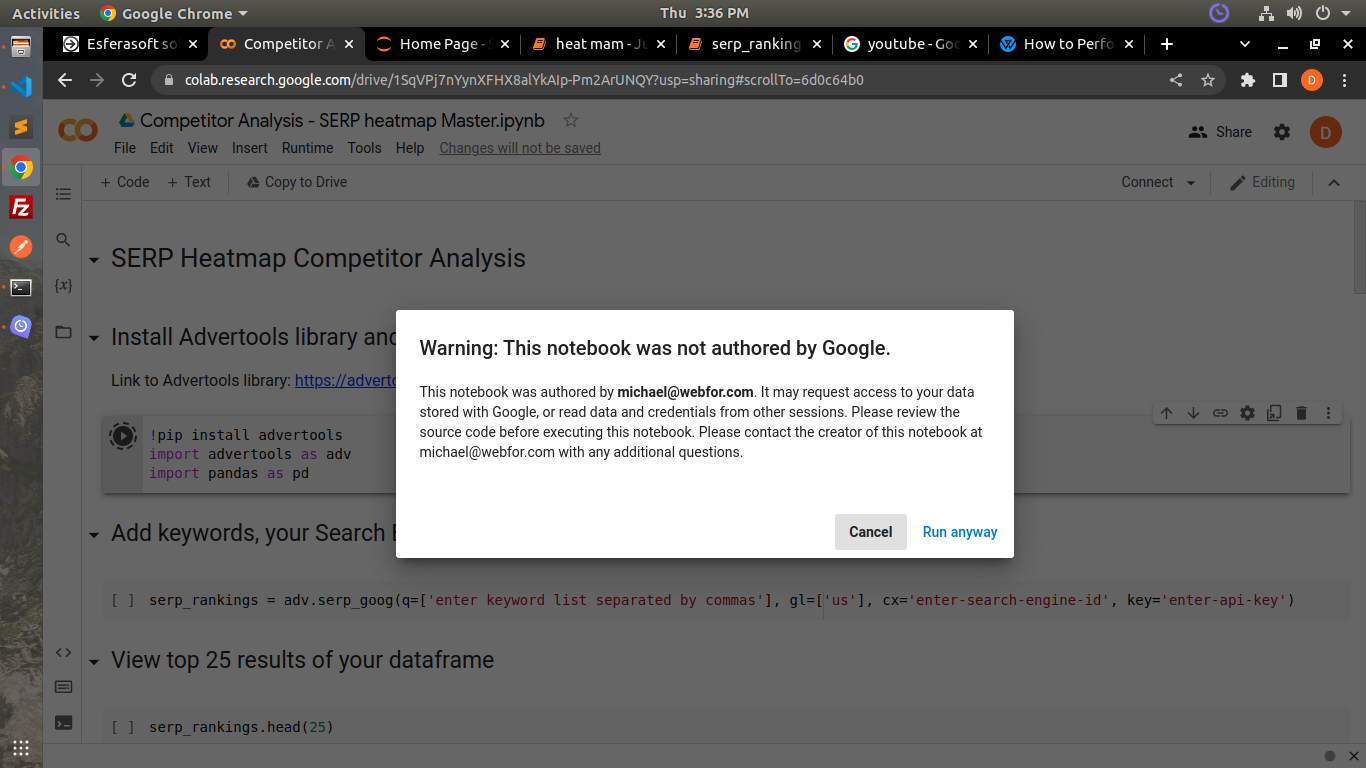Open the Runtime menu
The height and width of the screenshot is (768, 1366).
(307, 148)
